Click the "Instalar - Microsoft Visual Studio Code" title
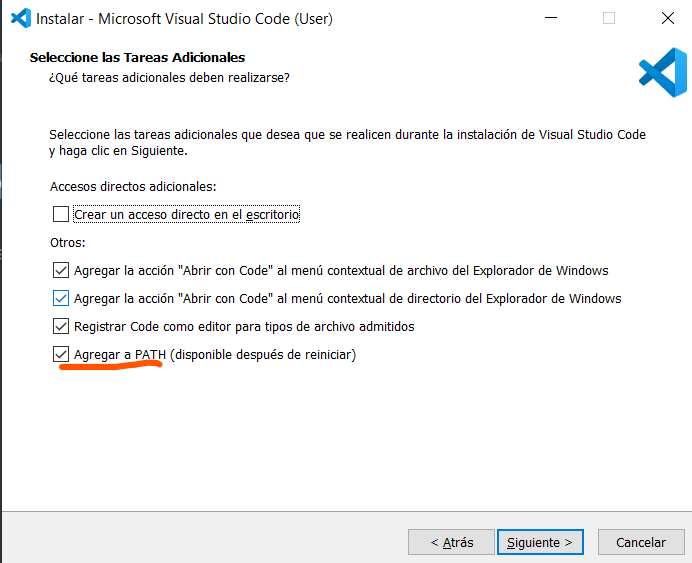Image resolution: width=692 pixels, height=563 pixels. pyautogui.click(x=184, y=18)
